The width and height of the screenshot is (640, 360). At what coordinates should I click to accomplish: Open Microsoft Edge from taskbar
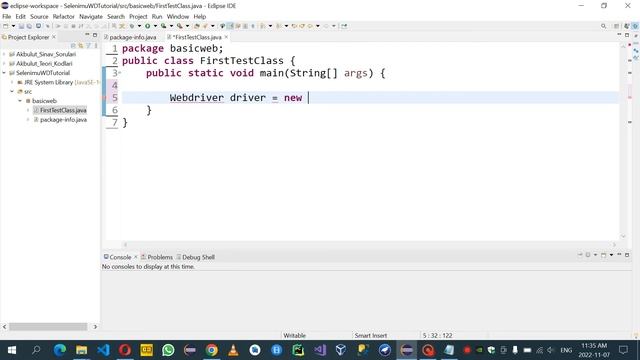click(60, 350)
